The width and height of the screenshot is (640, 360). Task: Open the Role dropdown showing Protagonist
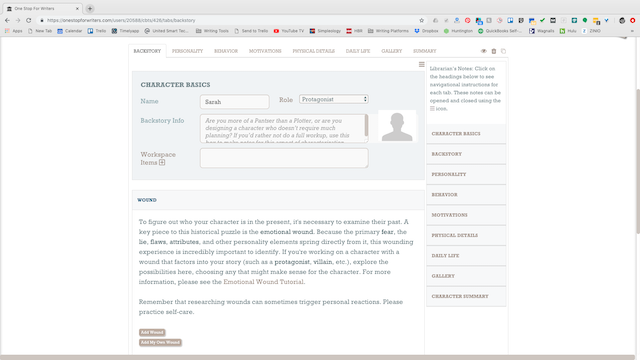point(334,99)
